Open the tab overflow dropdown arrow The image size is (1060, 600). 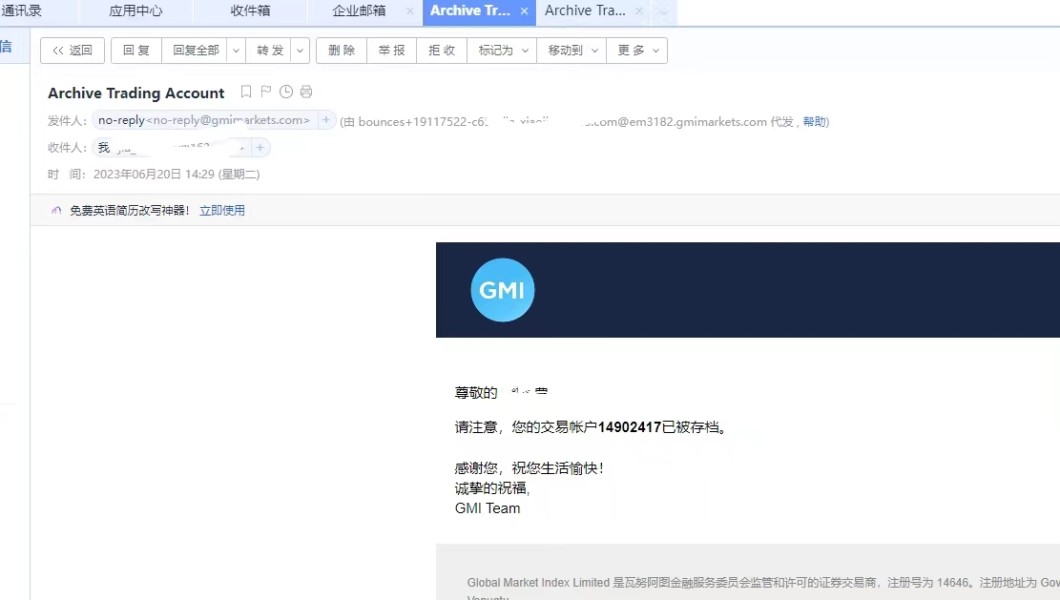pyautogui.click(x=663, y=12)
